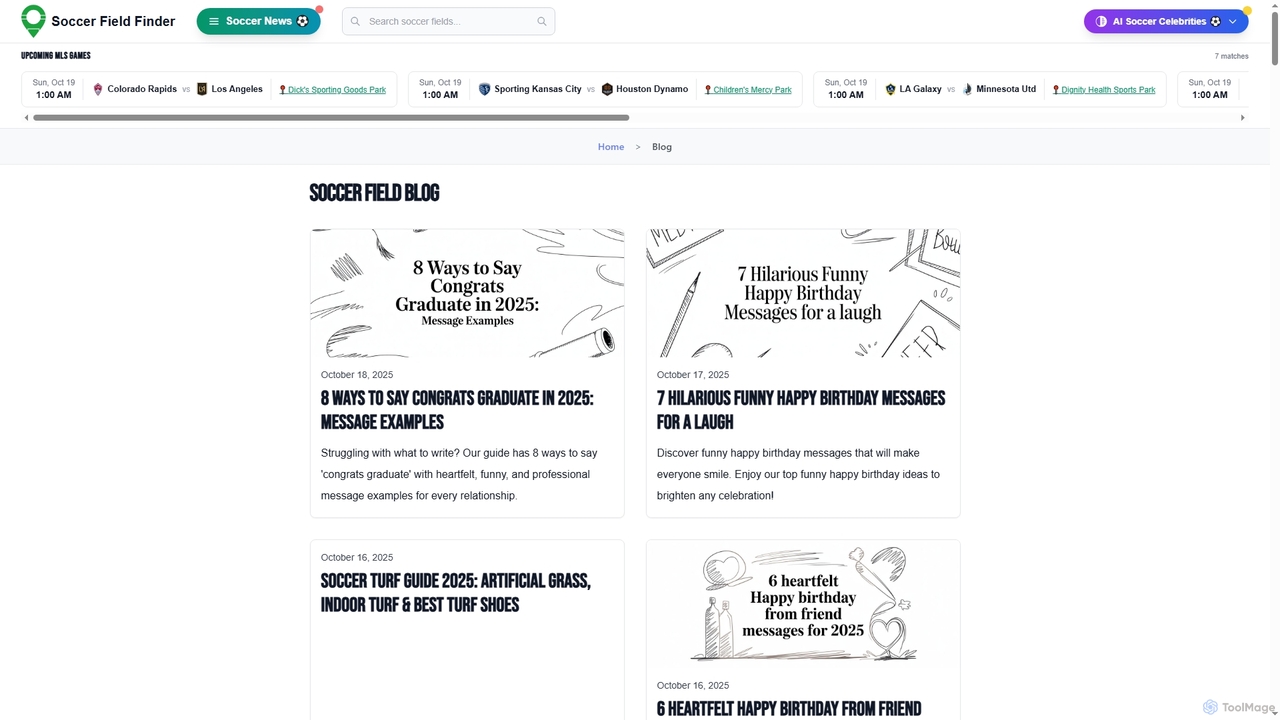Open 'Soccer Turf Guide 2025' headline

tap(456, 593)
